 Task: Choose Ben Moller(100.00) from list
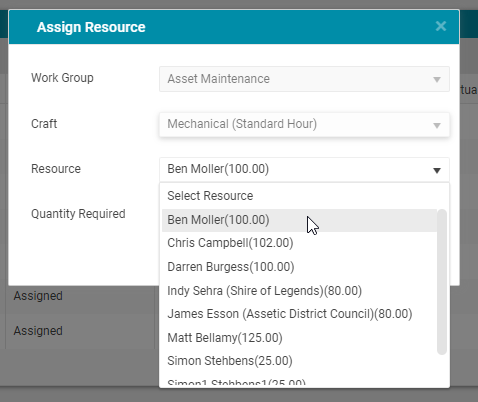[x=299, y=220]
